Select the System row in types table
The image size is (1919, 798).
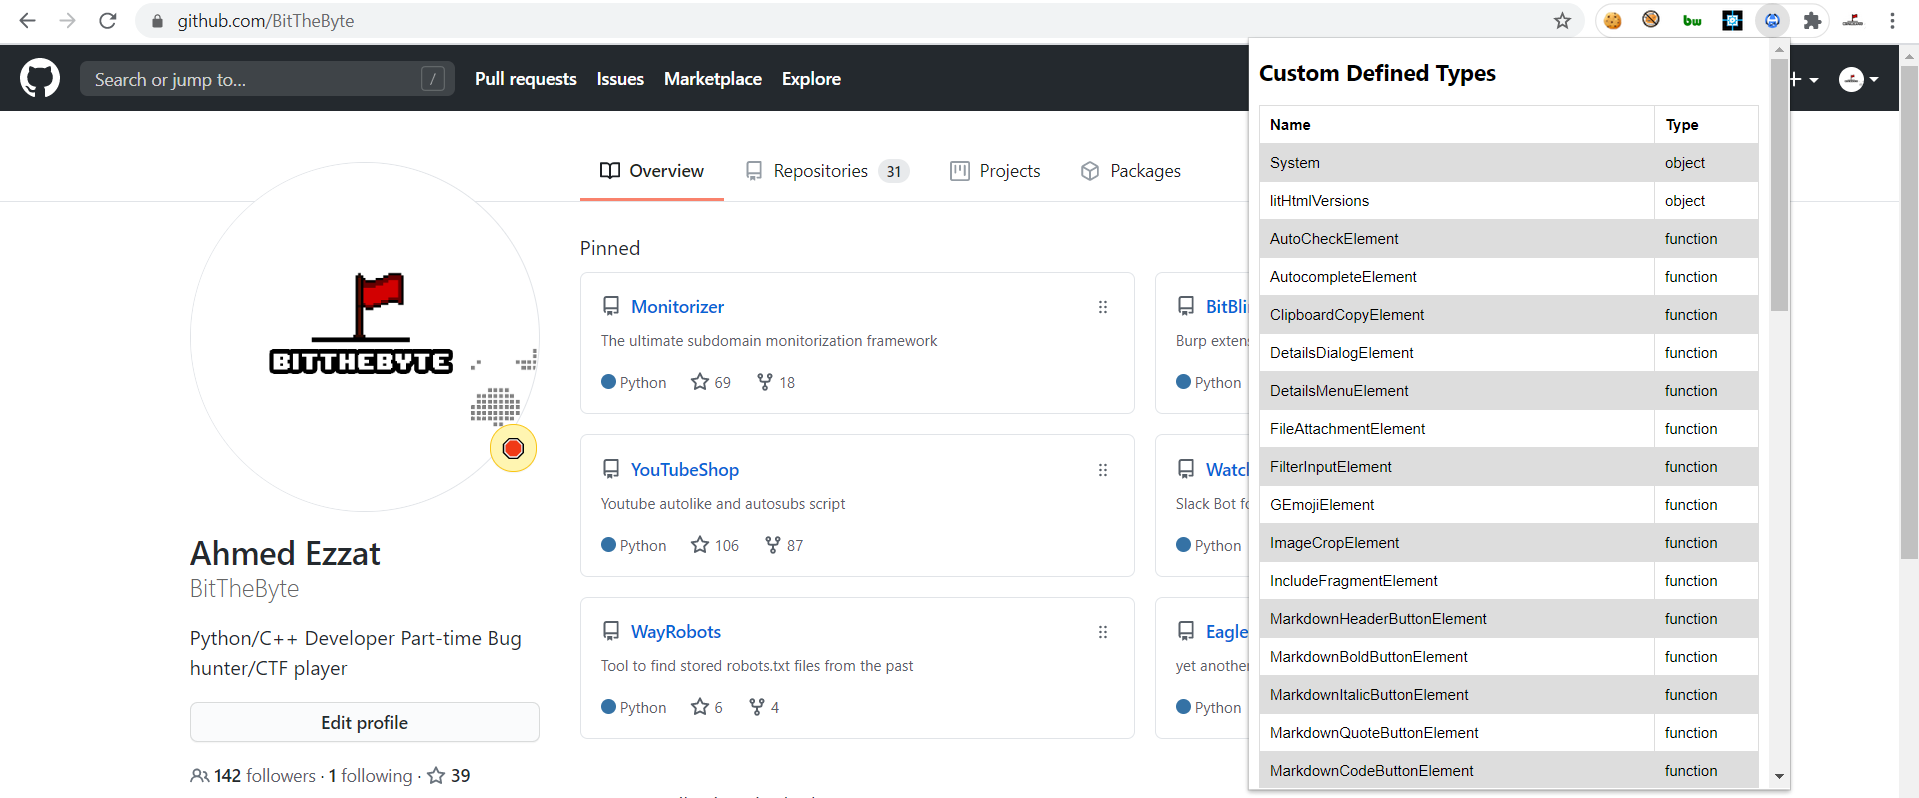click(1509, 163)
